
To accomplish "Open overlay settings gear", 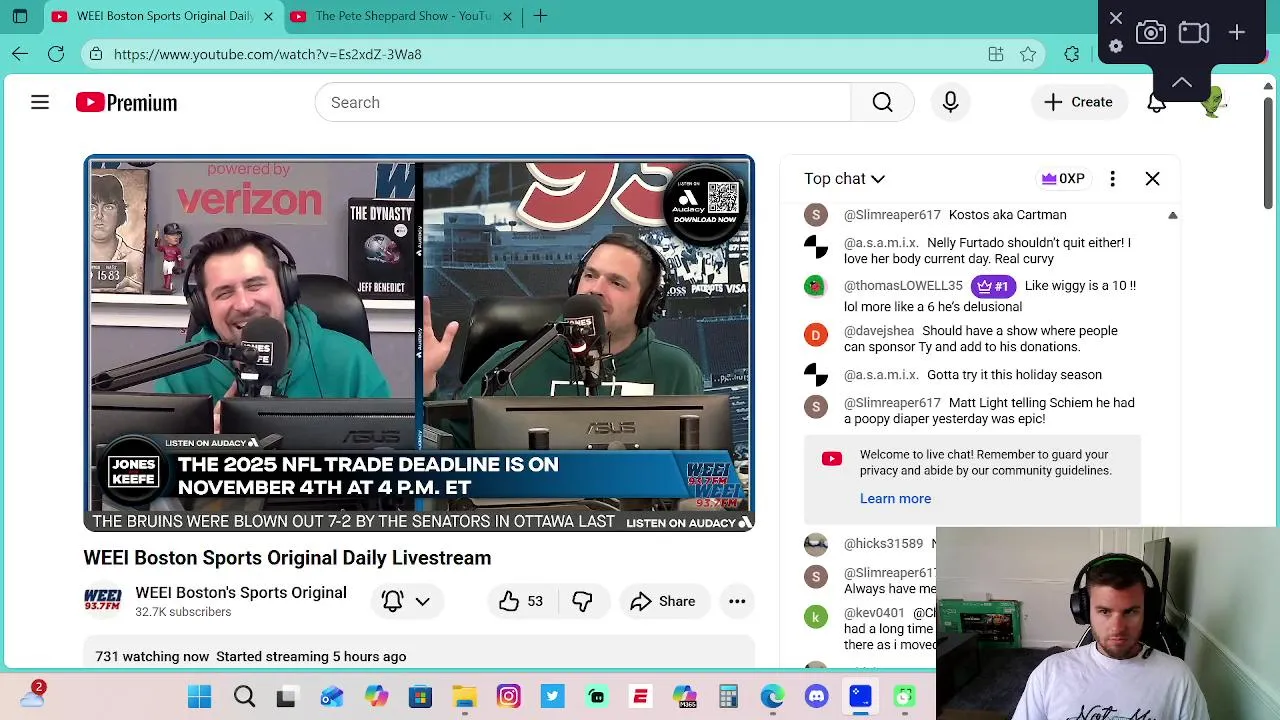I will click(1116, 46).
